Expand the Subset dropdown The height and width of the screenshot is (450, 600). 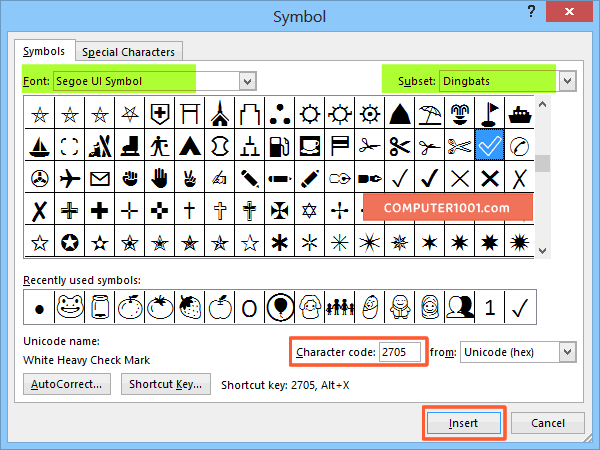pos(568,79)
